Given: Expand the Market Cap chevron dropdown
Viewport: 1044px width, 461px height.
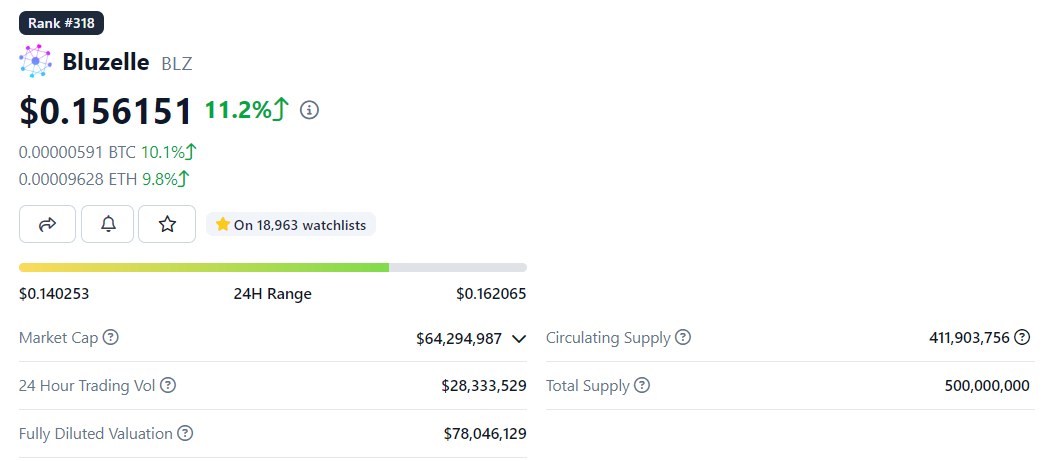Looking at the screenshot, I should point(519,339).
